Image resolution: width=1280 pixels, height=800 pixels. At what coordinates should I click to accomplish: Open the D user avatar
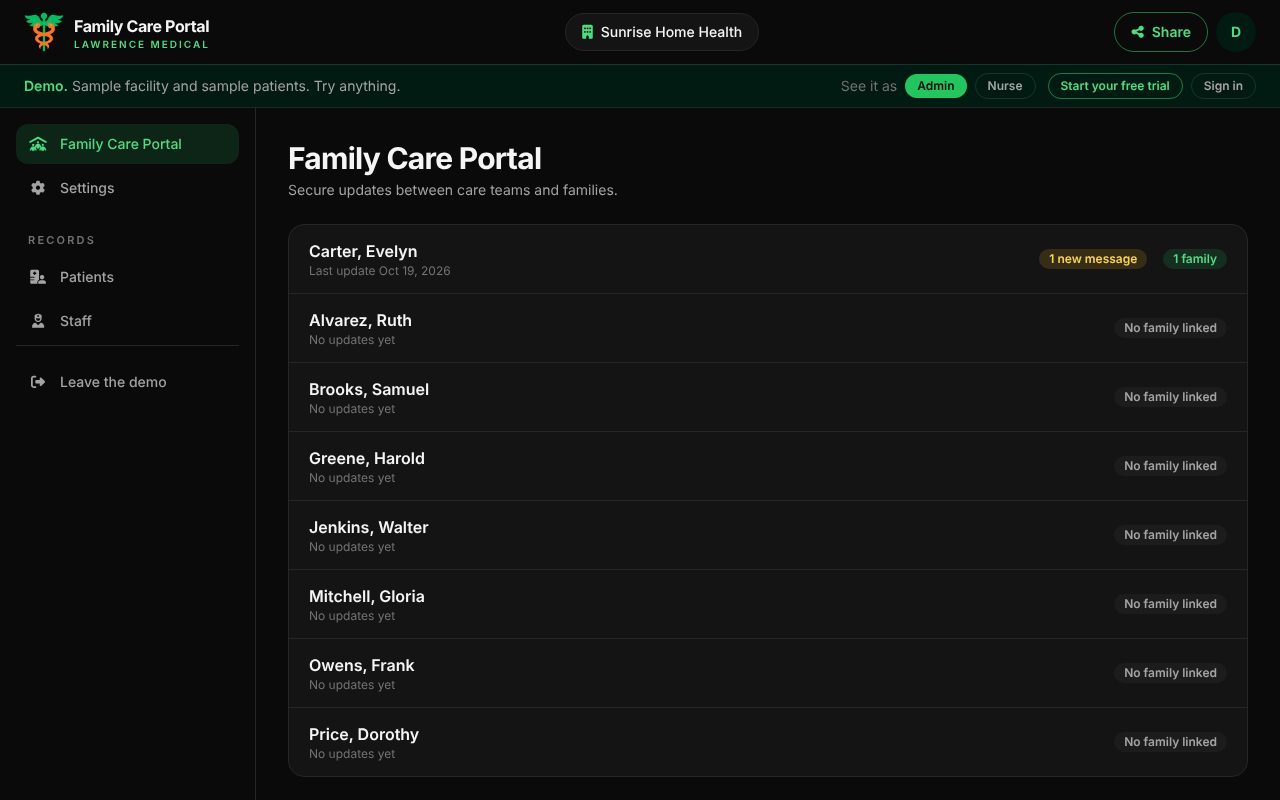pyautogui.click(x=1236, y=32)
